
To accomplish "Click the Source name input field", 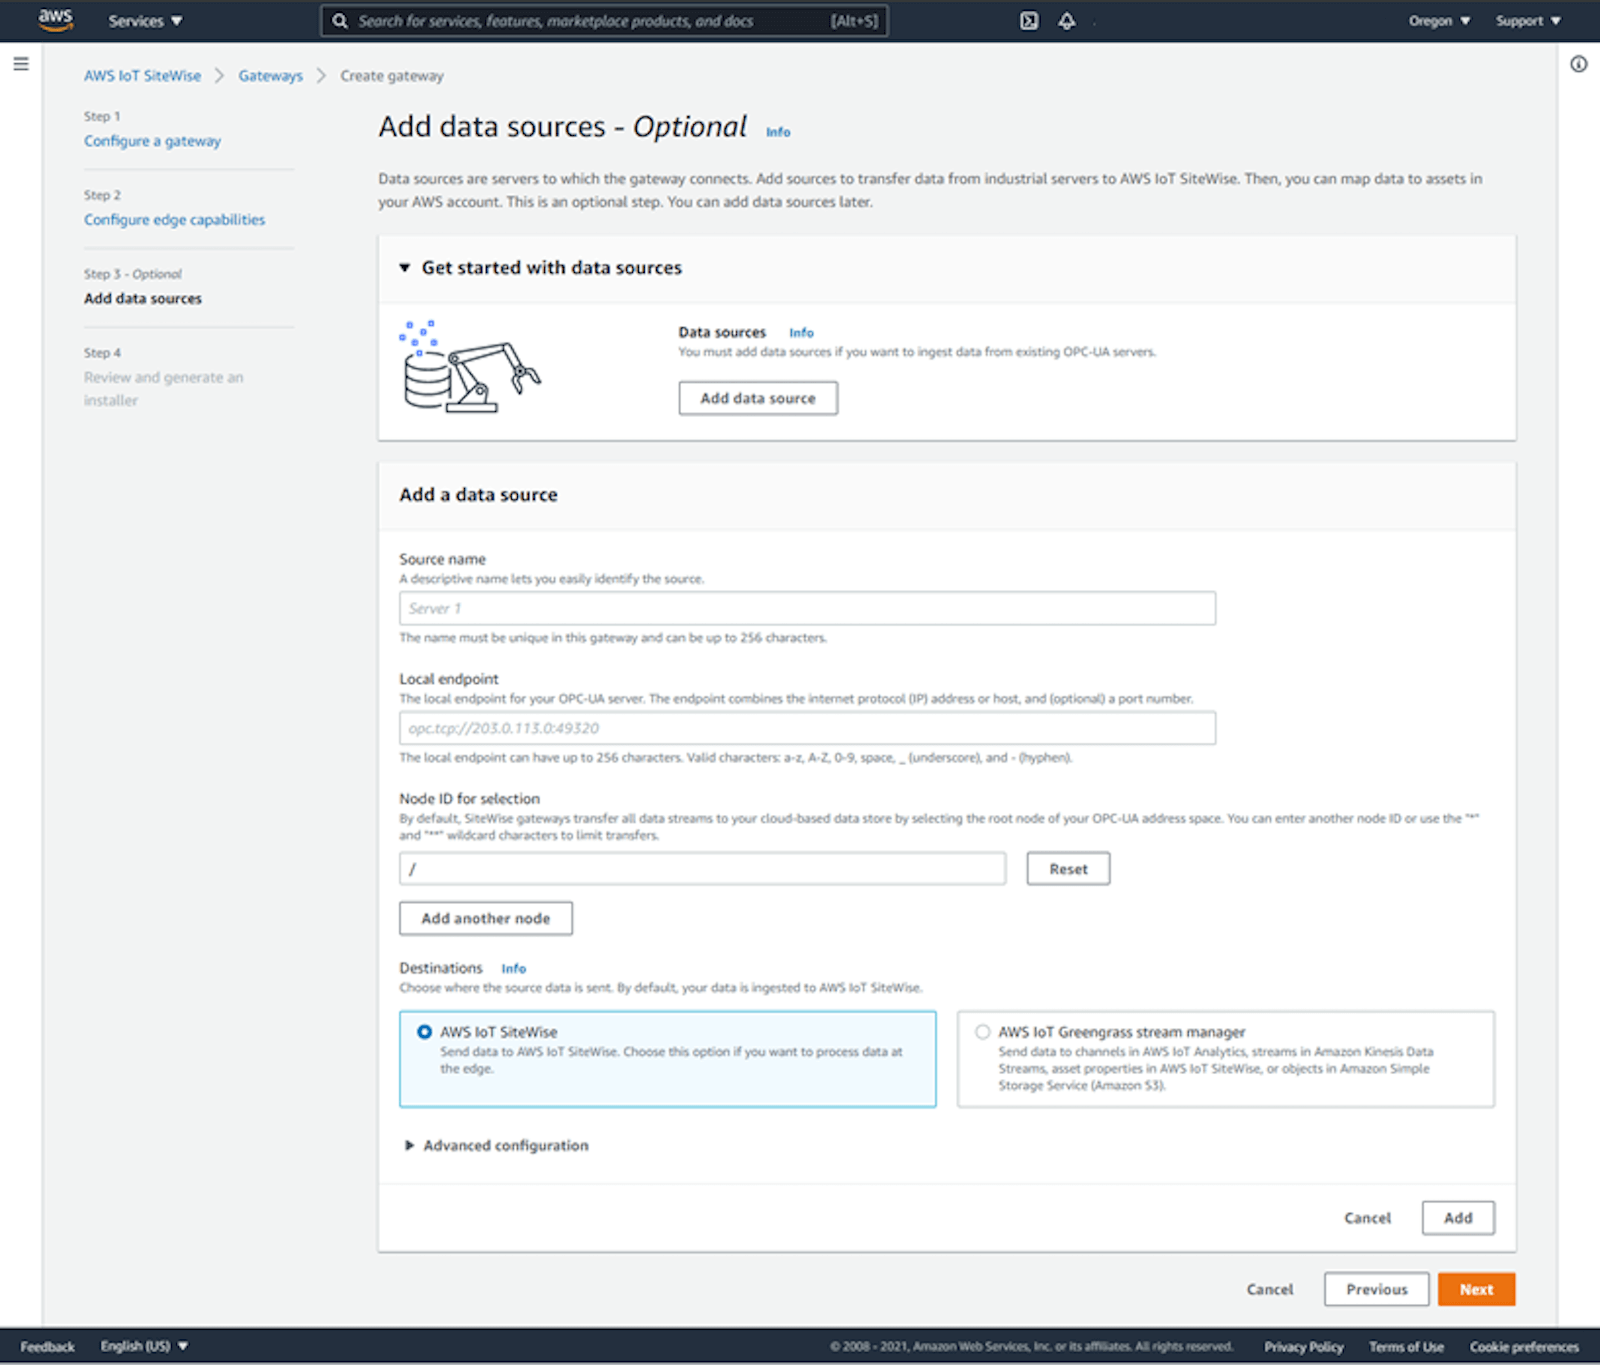I will (807, 608).
